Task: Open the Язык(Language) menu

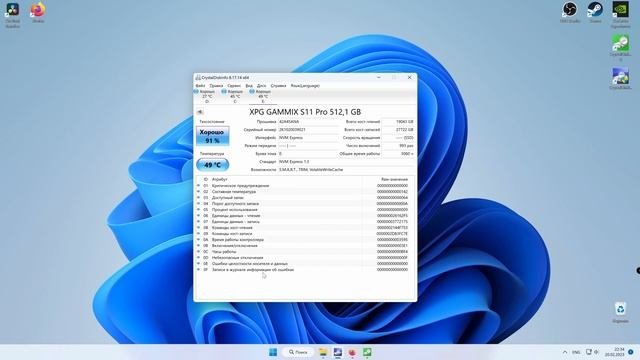Action: coord(305,86)
